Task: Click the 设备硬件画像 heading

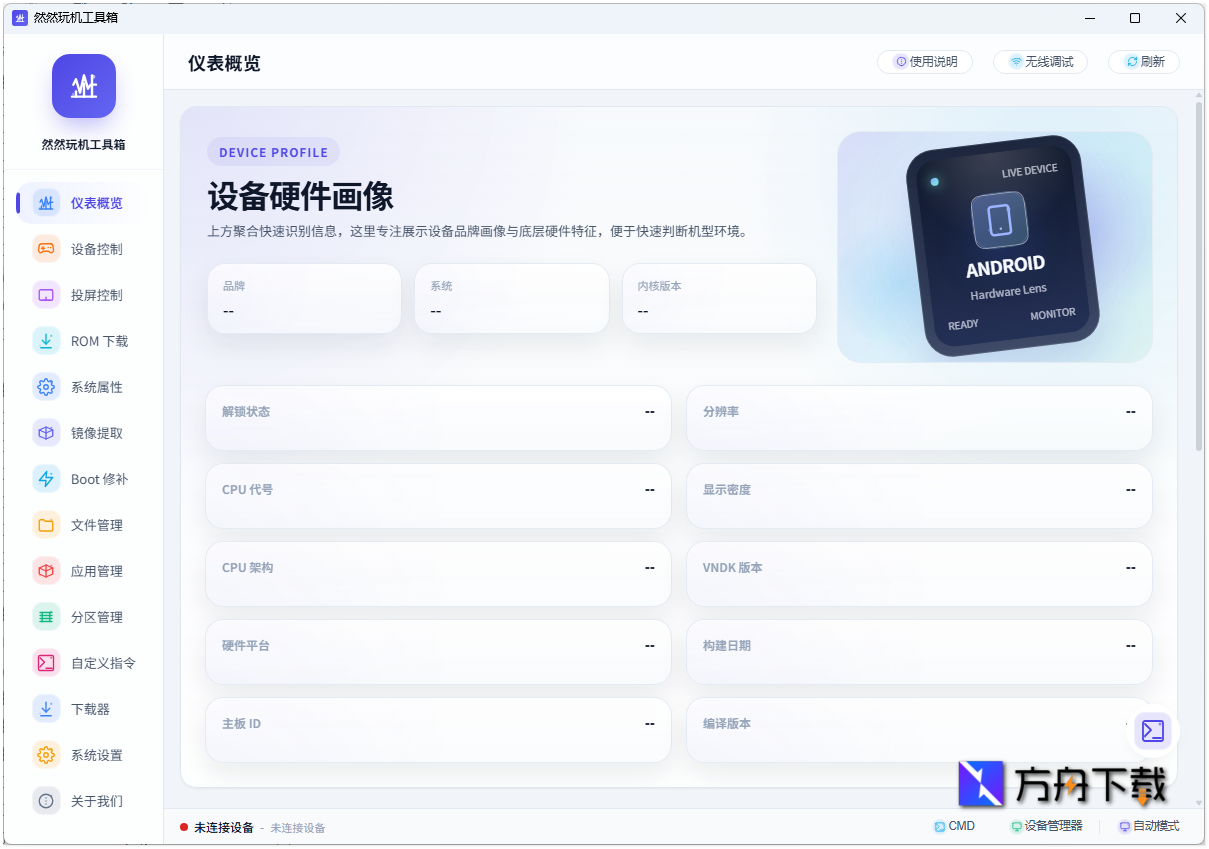Action: click(301, 196)
